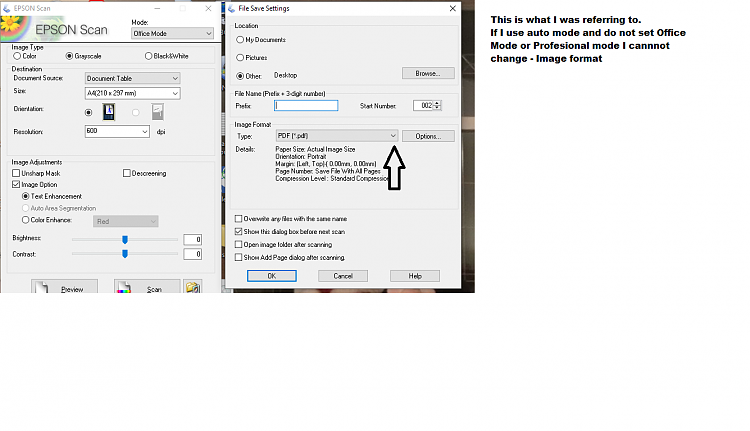Select Color image type
The width and height of the screenshot is (750, 431).
pos(25,56)
